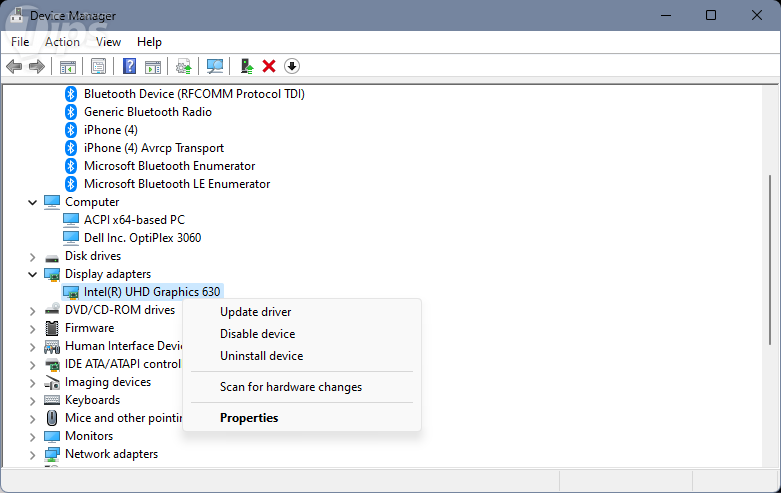This screenshot has height=494, width=781.
Task: Select the ACPI x64-based PC entry
Action: (x=134, y=220)
